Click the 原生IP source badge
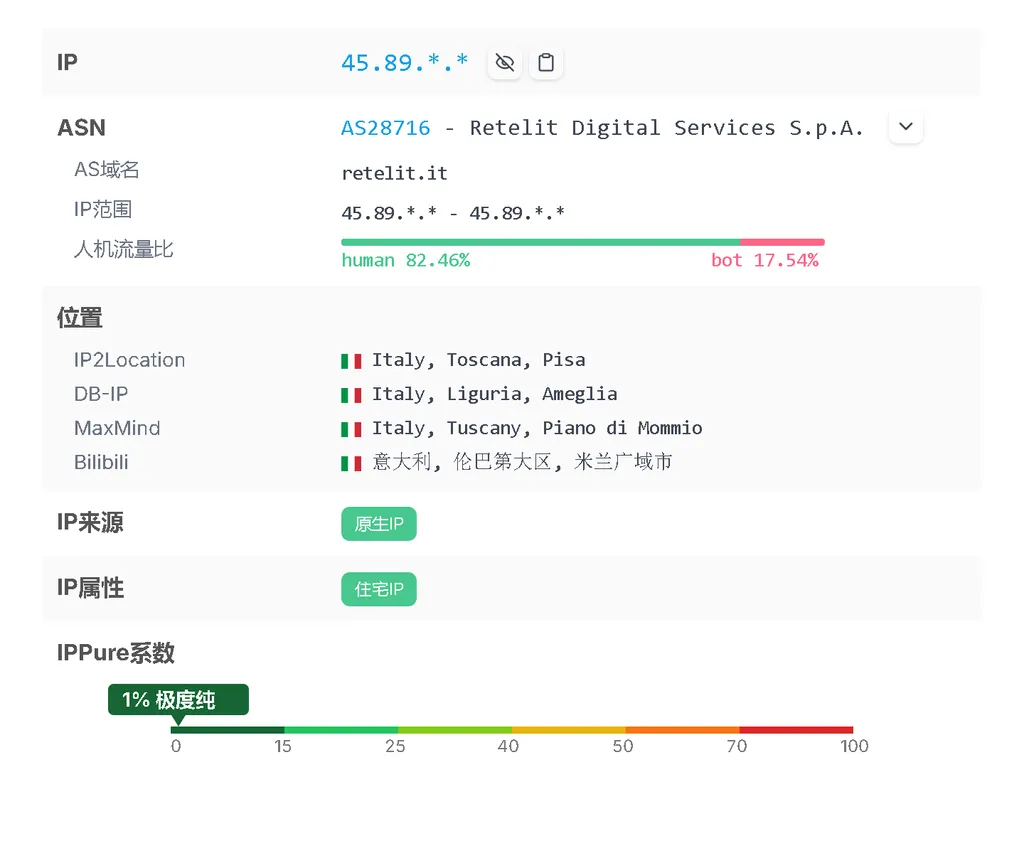 tap(379, 524)
